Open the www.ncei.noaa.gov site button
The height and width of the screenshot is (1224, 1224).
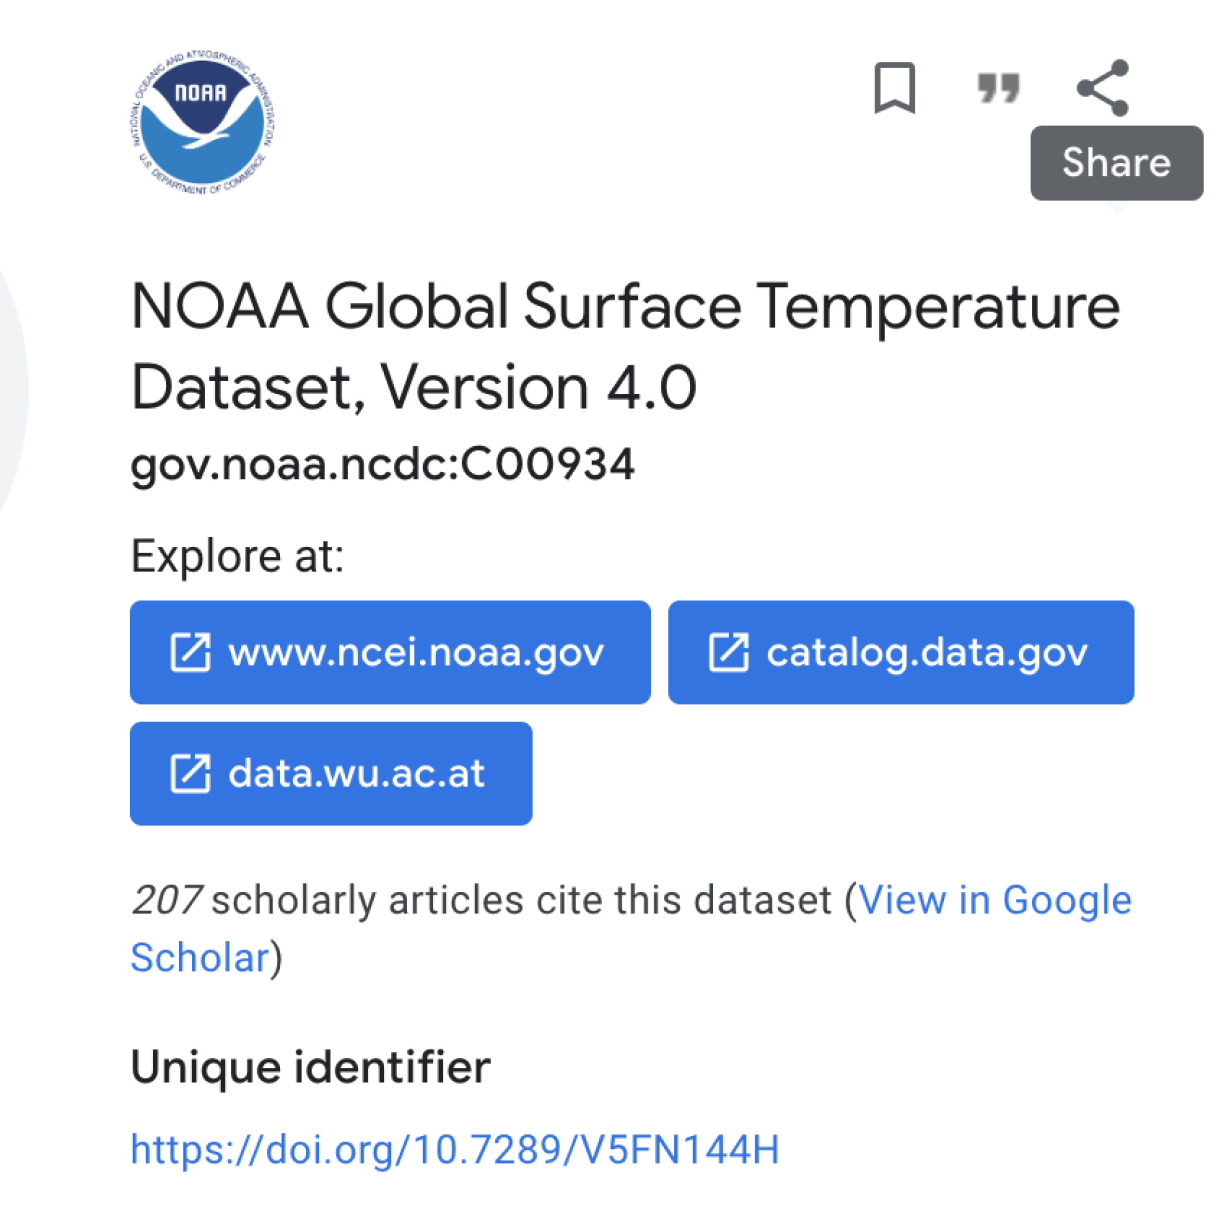point(390,652)
